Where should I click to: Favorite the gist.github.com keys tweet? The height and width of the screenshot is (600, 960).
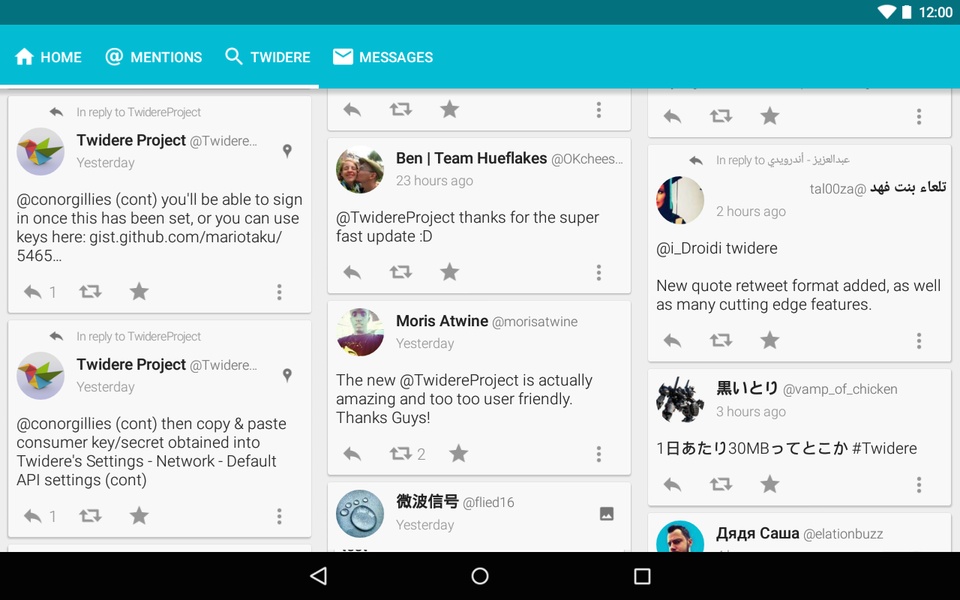(139, 291)
